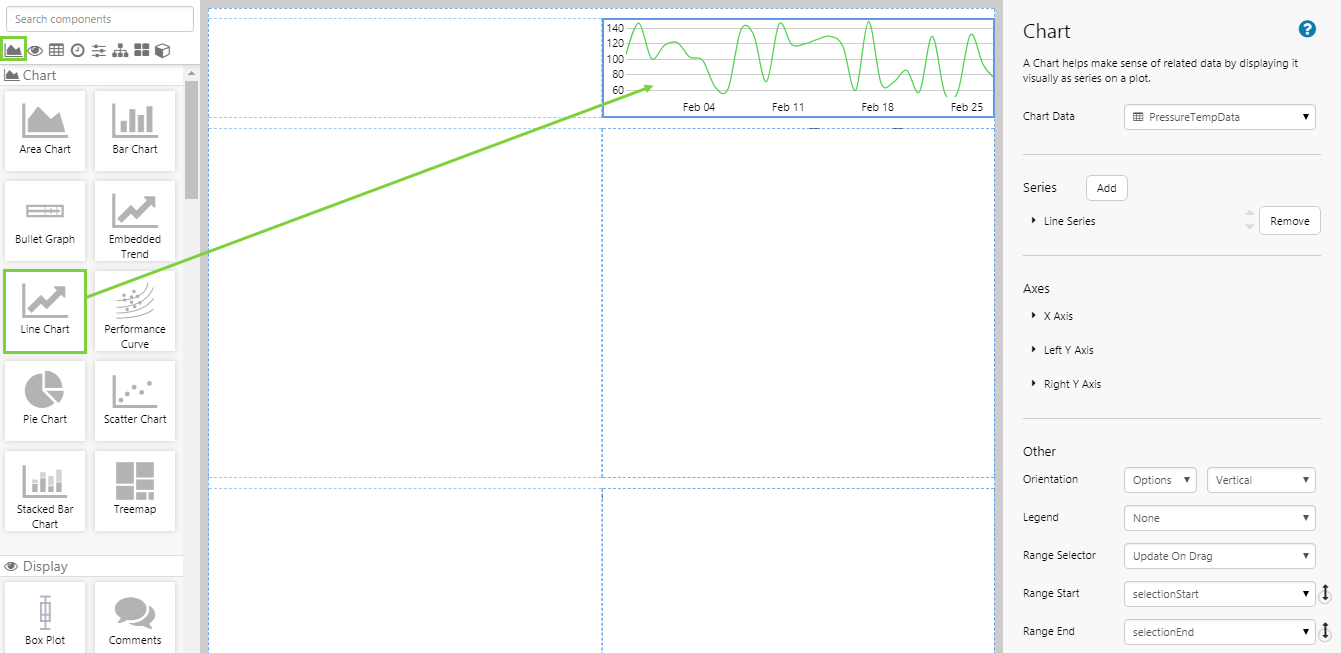Select the Chart category icon
1341x653 pixels.
tap(14, 49)
